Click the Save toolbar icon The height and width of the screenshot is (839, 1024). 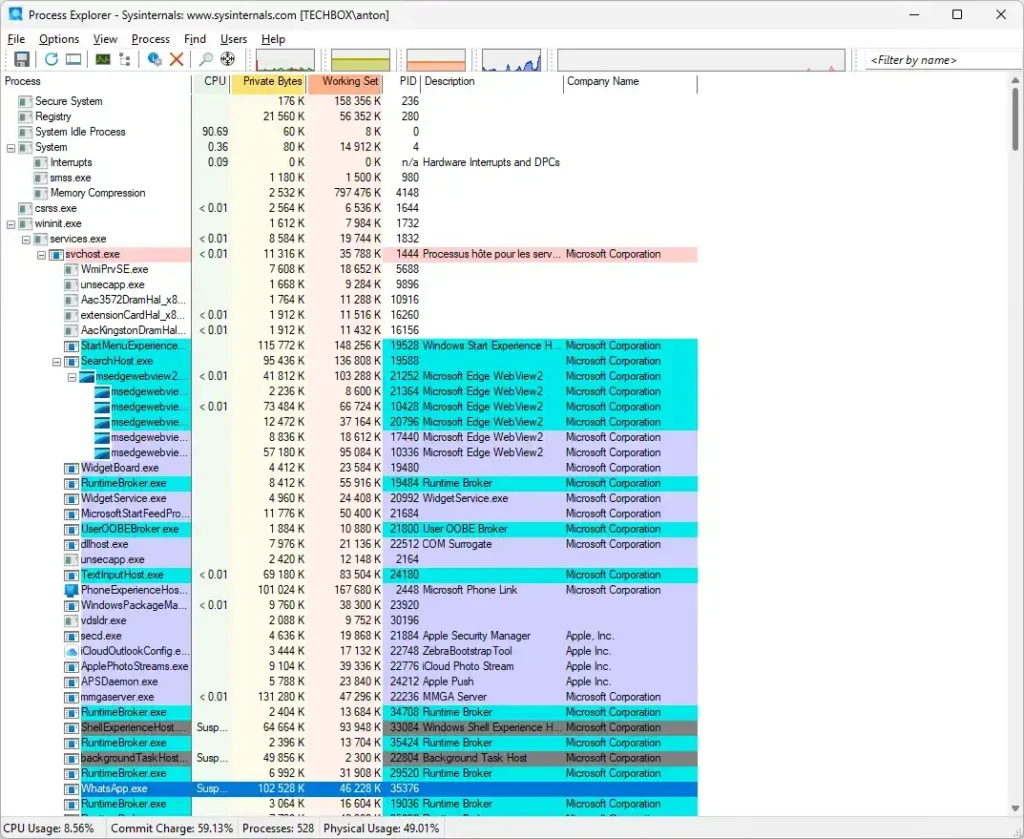tap(21, 60)
